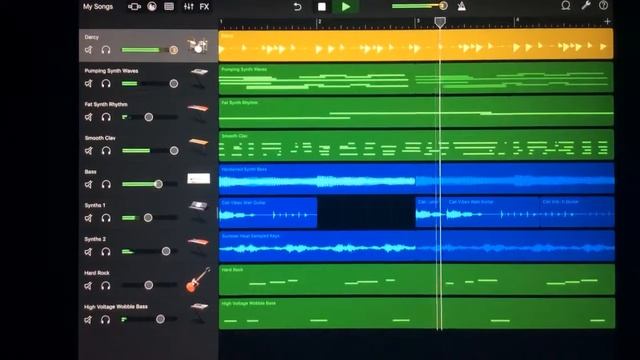Viewport: 640px width, 360px height.
Task: Solo the Synths 1 track
Action: (106, 218)
